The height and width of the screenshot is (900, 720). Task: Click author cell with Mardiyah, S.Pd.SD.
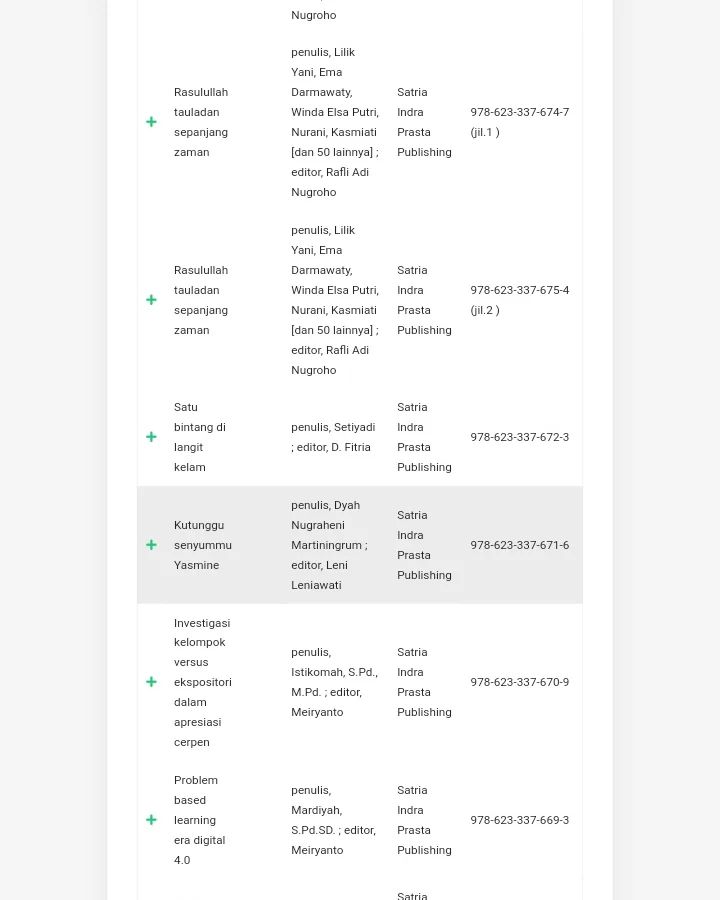click(333, 820)
